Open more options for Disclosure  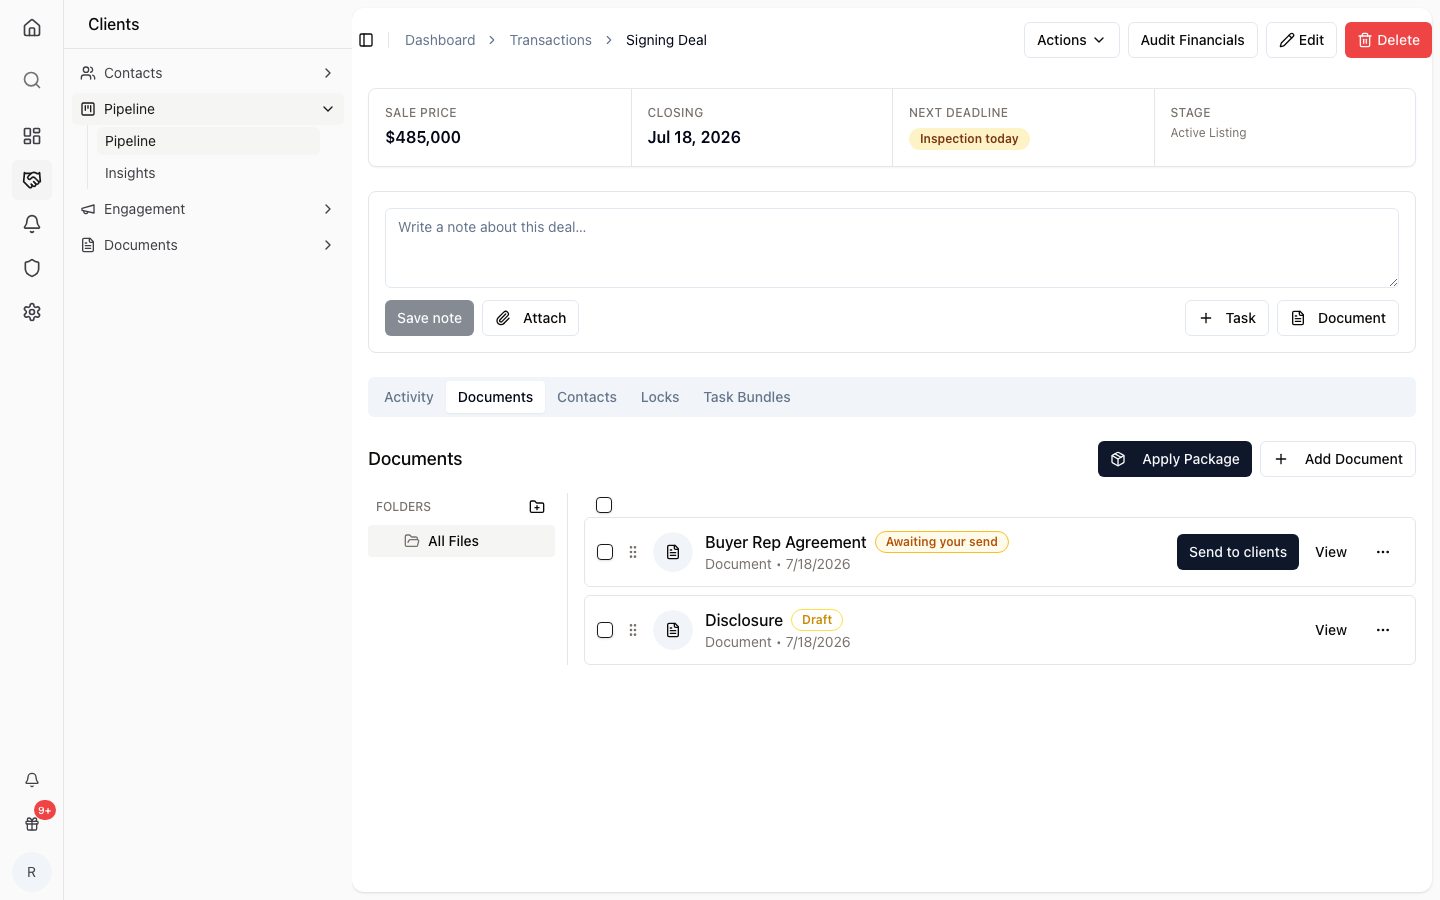1383,630
